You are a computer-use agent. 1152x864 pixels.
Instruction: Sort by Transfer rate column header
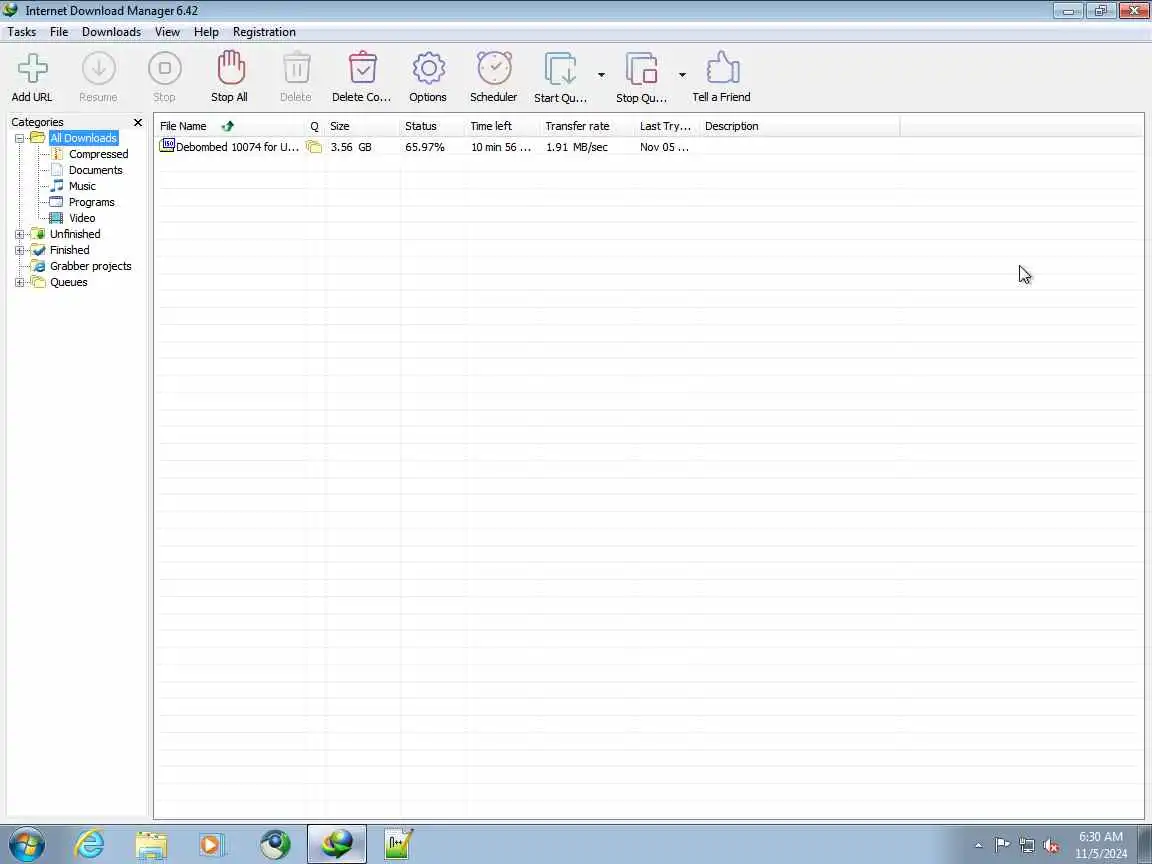587,126
